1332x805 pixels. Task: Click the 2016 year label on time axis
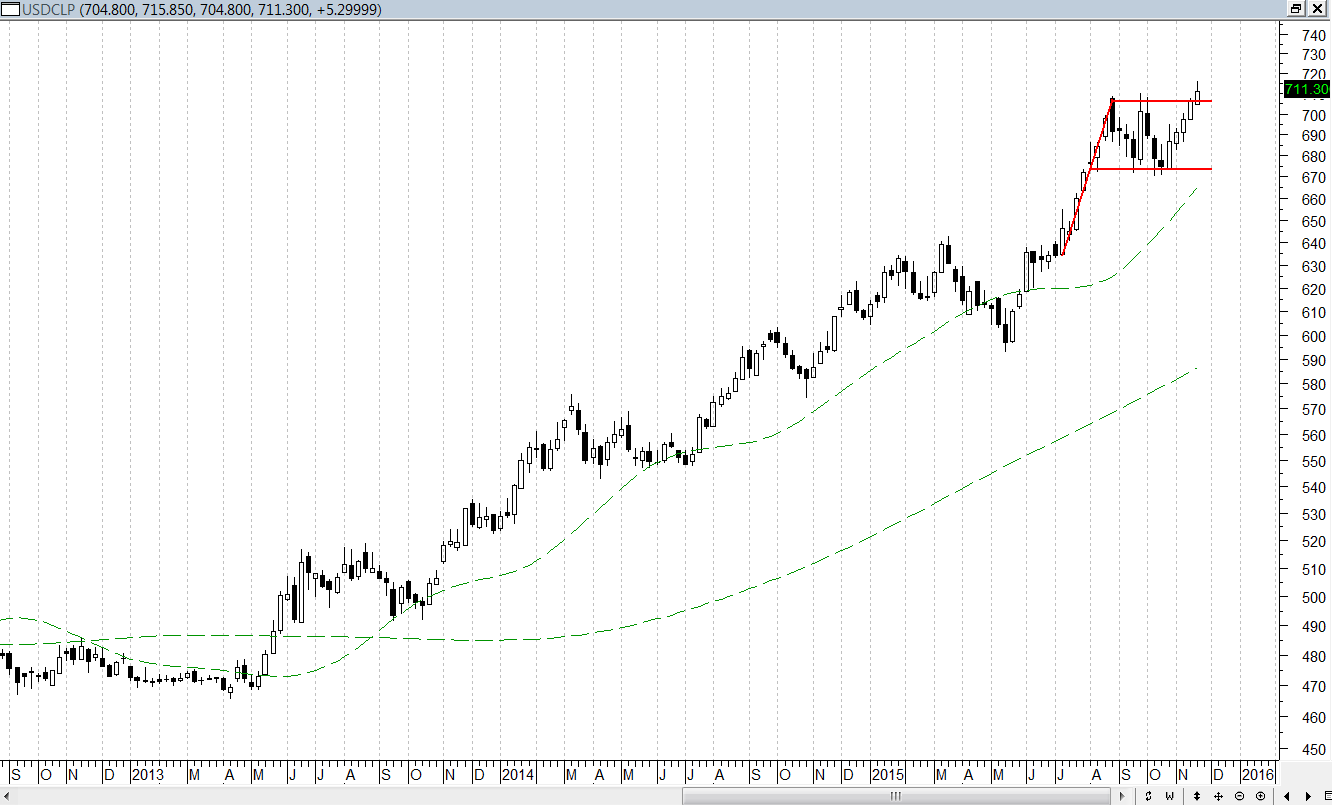pyautogui.click(x=1258, y=774)
